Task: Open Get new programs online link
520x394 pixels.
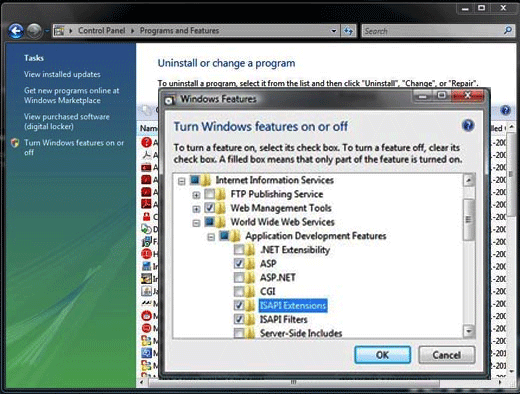Action: [x=71, y=95]
